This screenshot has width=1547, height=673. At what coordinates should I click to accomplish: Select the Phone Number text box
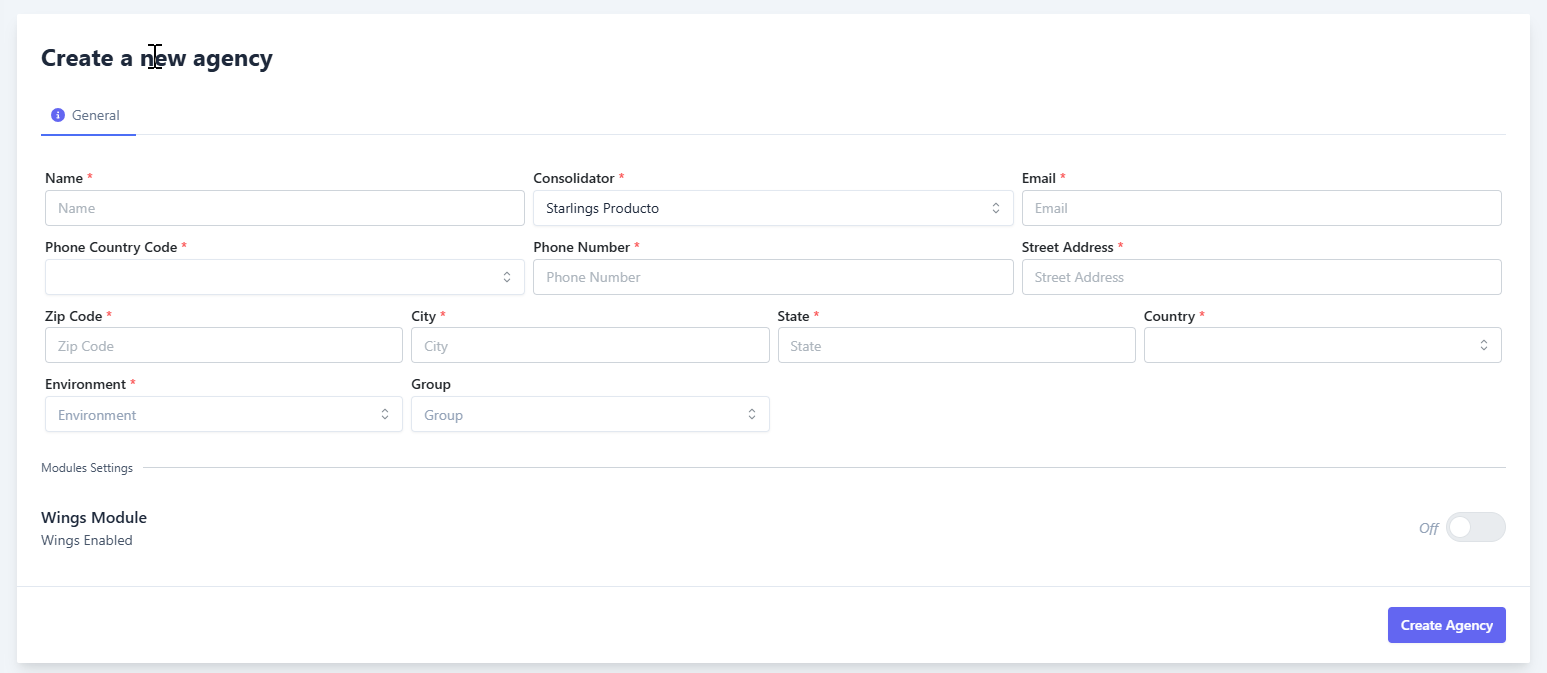772,277
